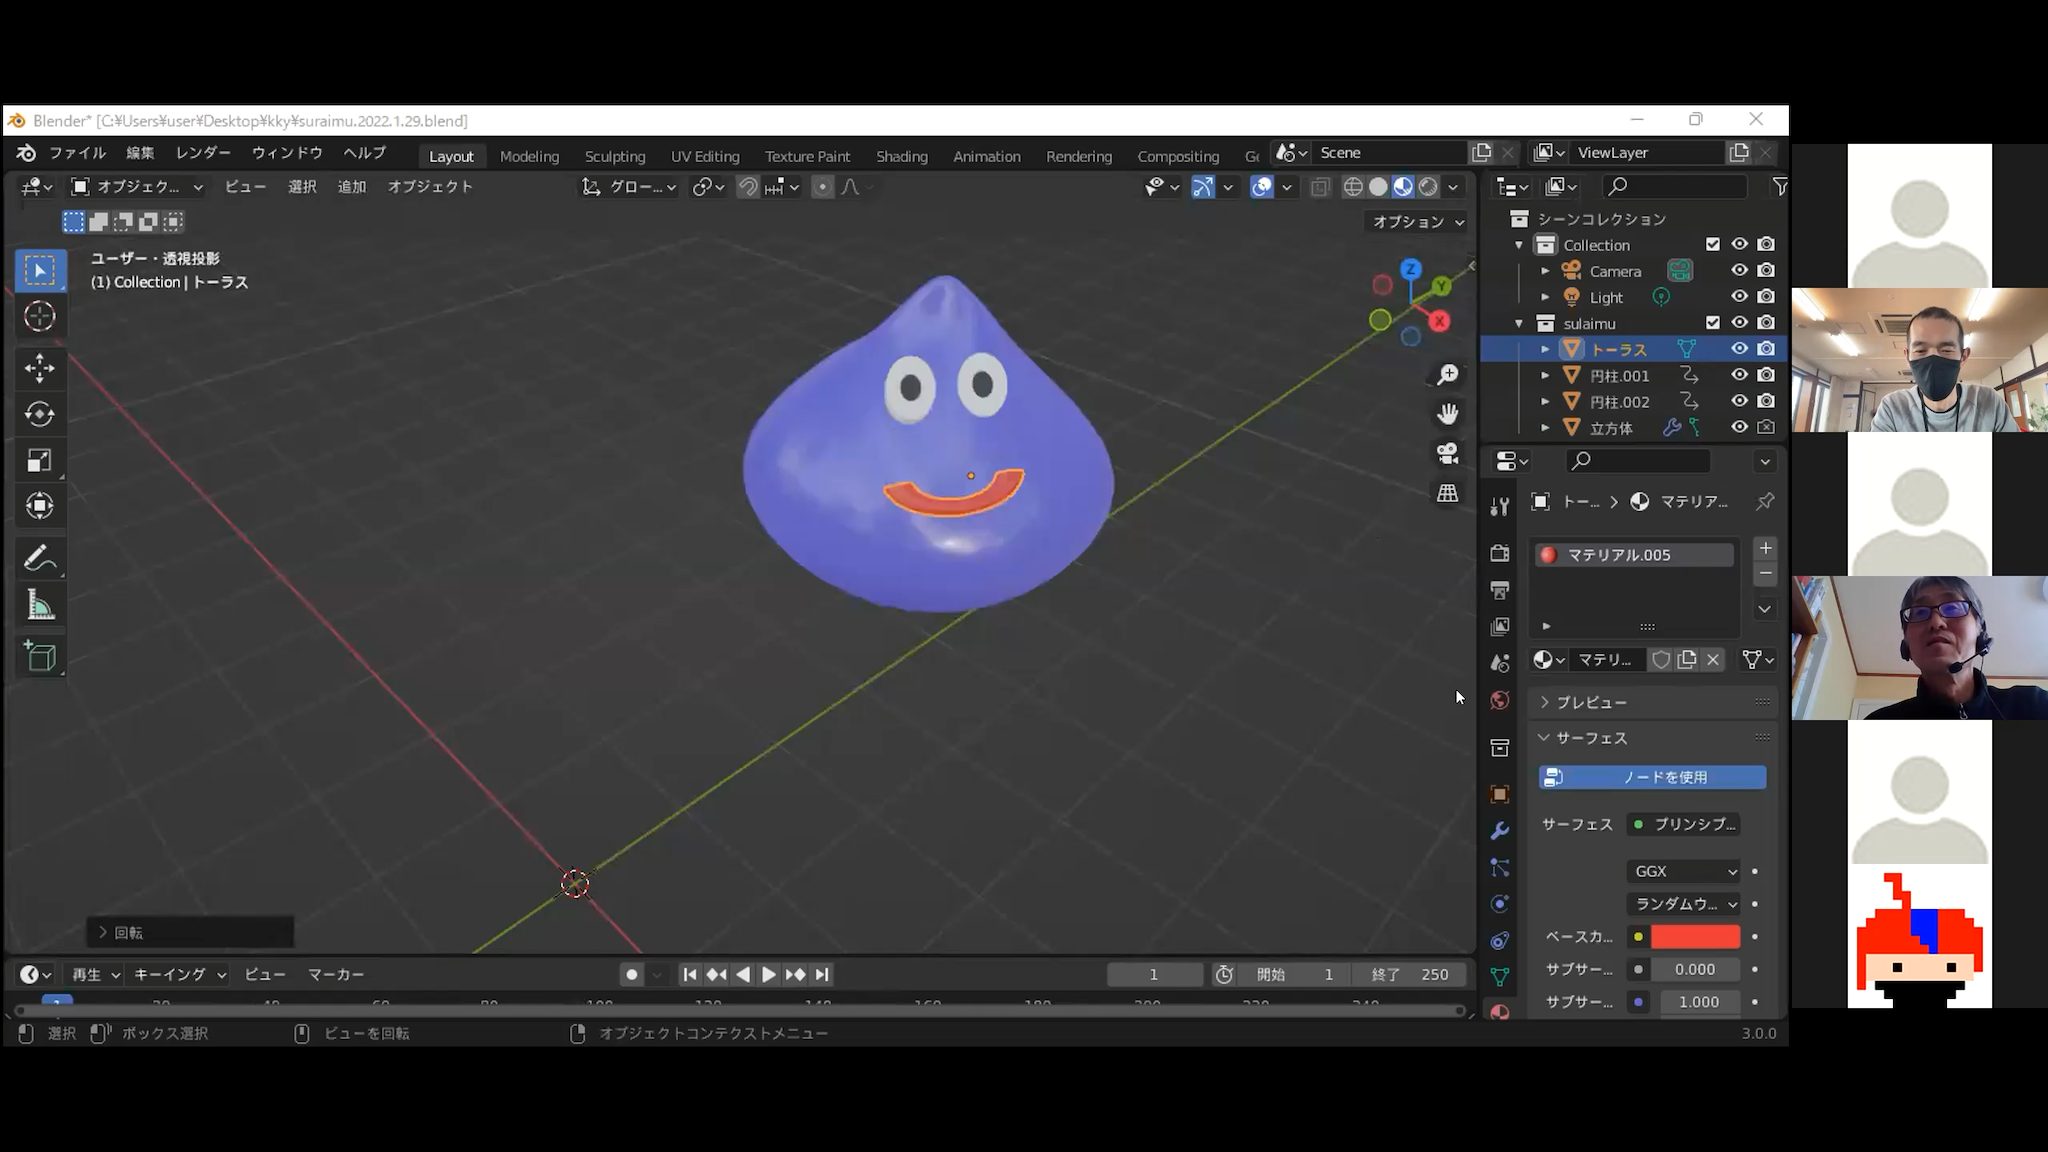2048x1152 pixels.
Task: Open the Particles properties tab
Action: tap(1499, 867)
